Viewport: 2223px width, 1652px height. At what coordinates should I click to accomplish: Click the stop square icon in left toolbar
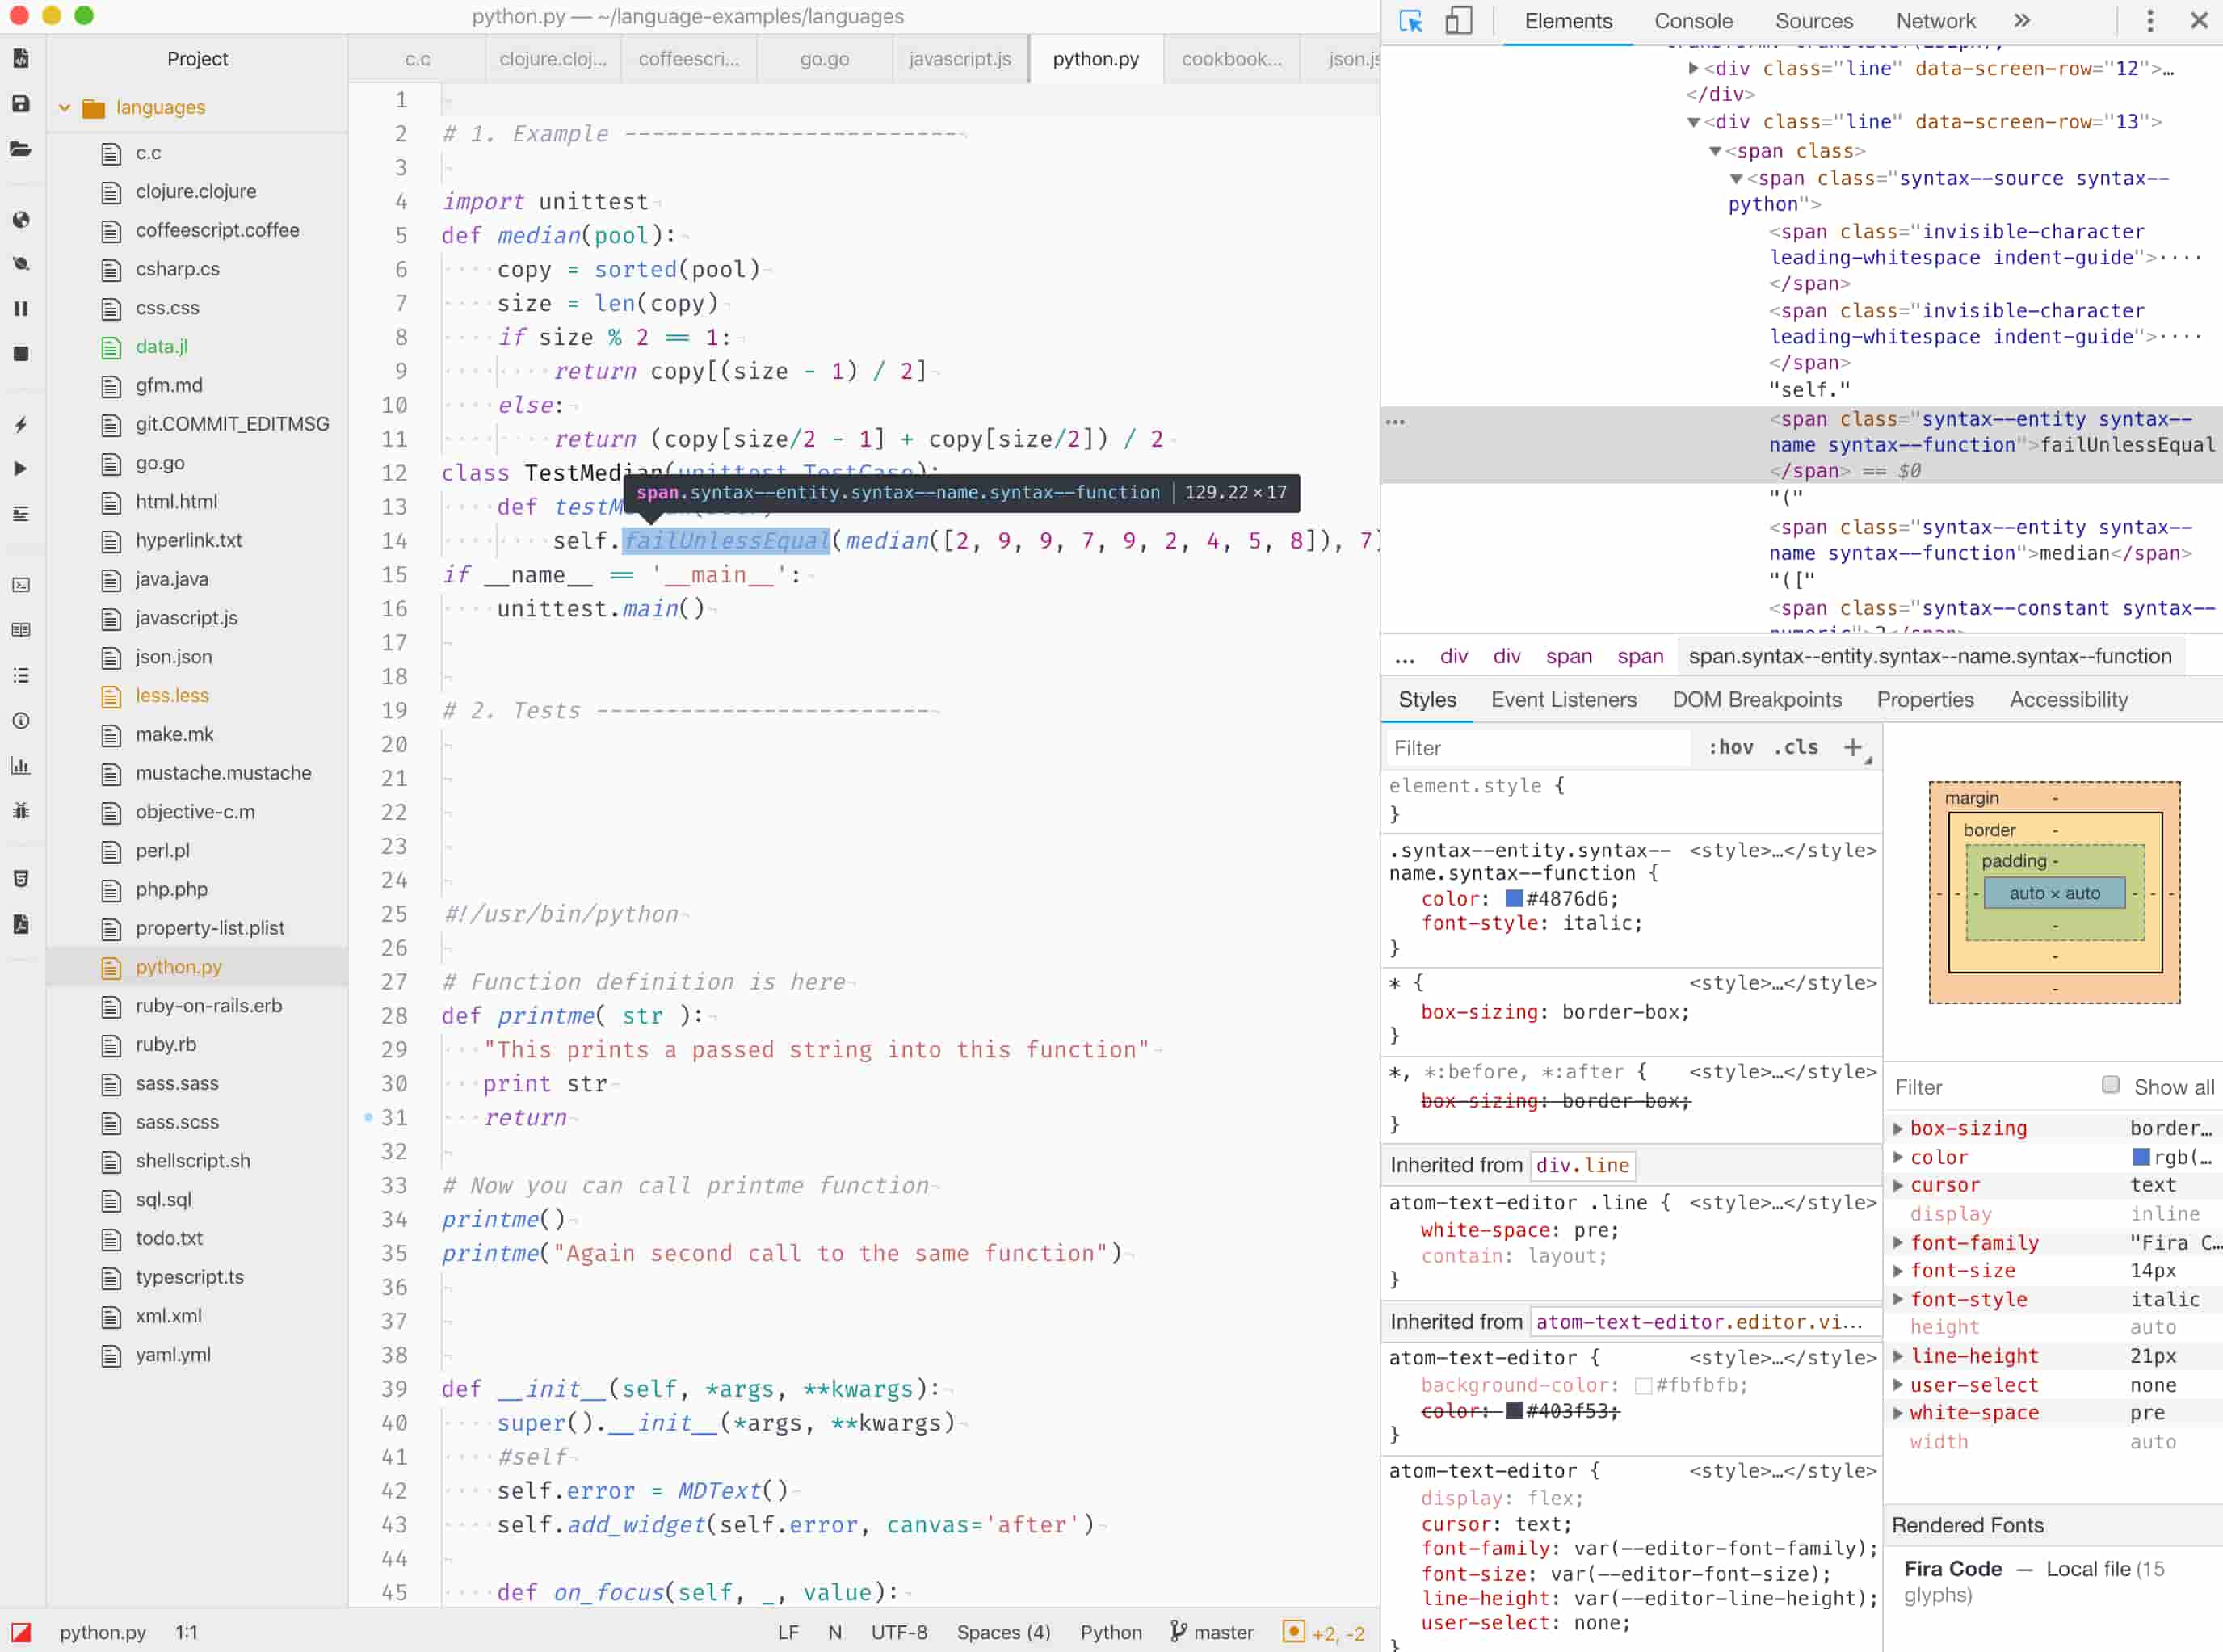[x=20, y=353]
